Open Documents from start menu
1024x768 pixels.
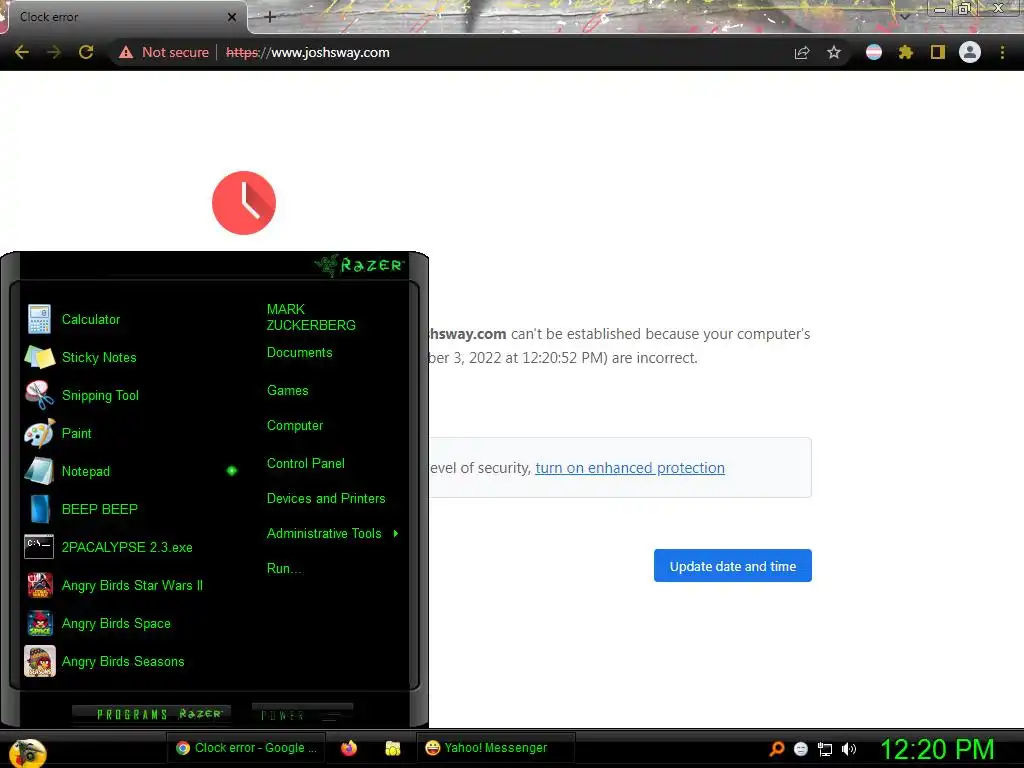pos(300,353)
